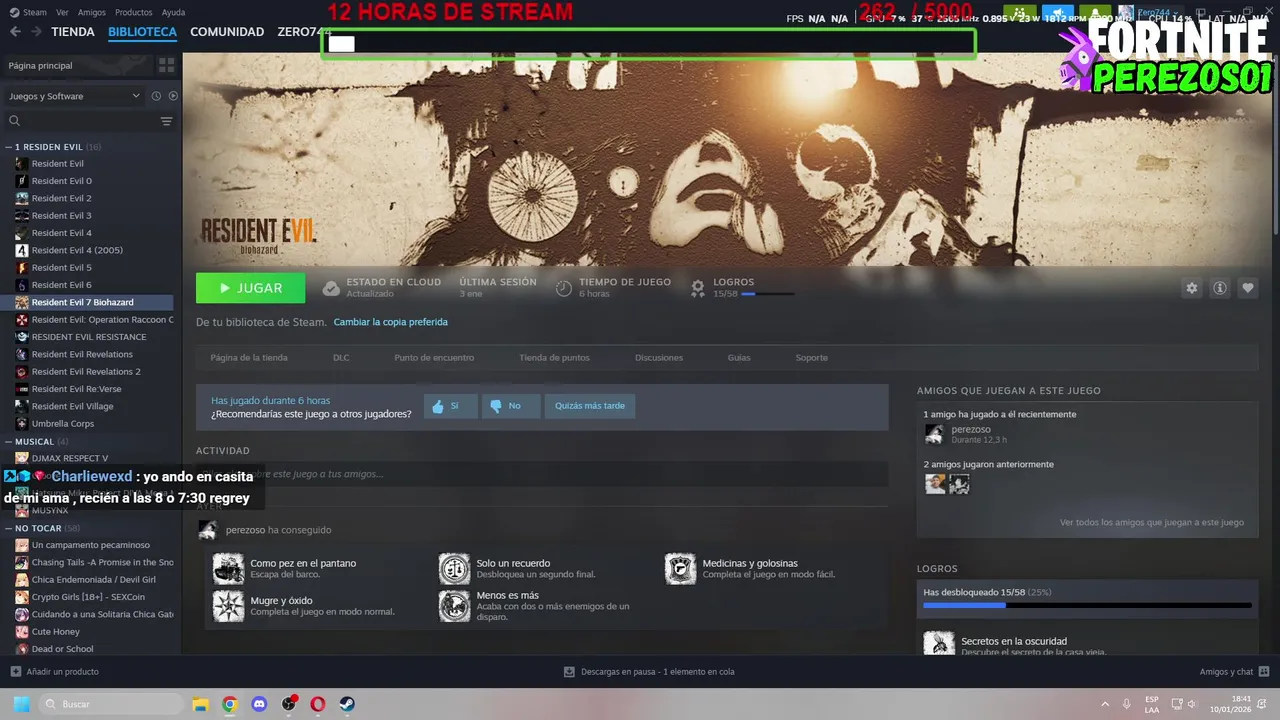Open File Explorer from taskbar

pos(200,704)
